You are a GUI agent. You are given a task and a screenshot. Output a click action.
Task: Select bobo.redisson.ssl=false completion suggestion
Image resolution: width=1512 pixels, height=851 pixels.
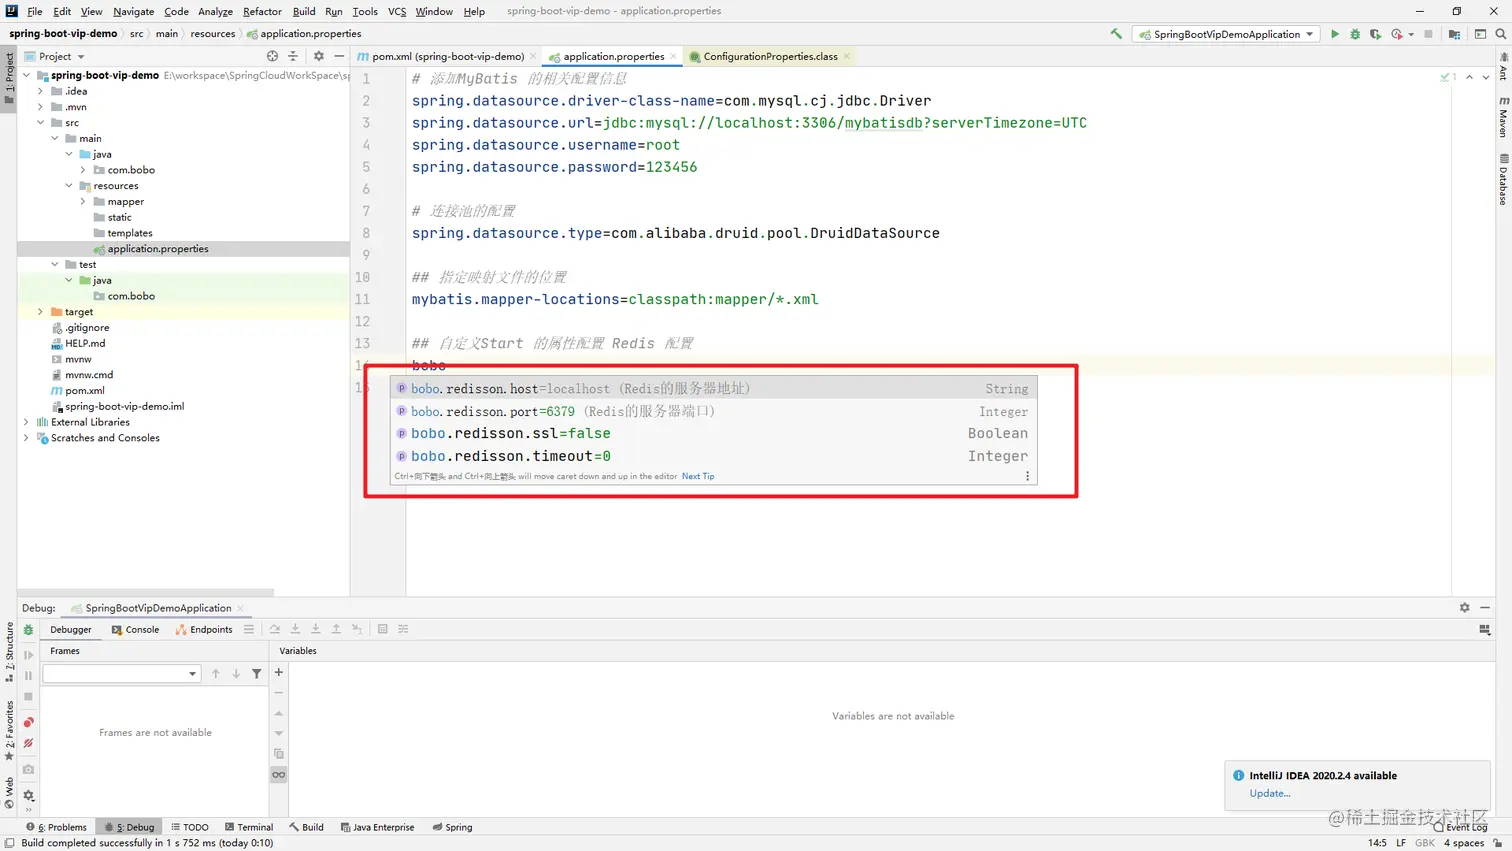[x=714, y=433]
